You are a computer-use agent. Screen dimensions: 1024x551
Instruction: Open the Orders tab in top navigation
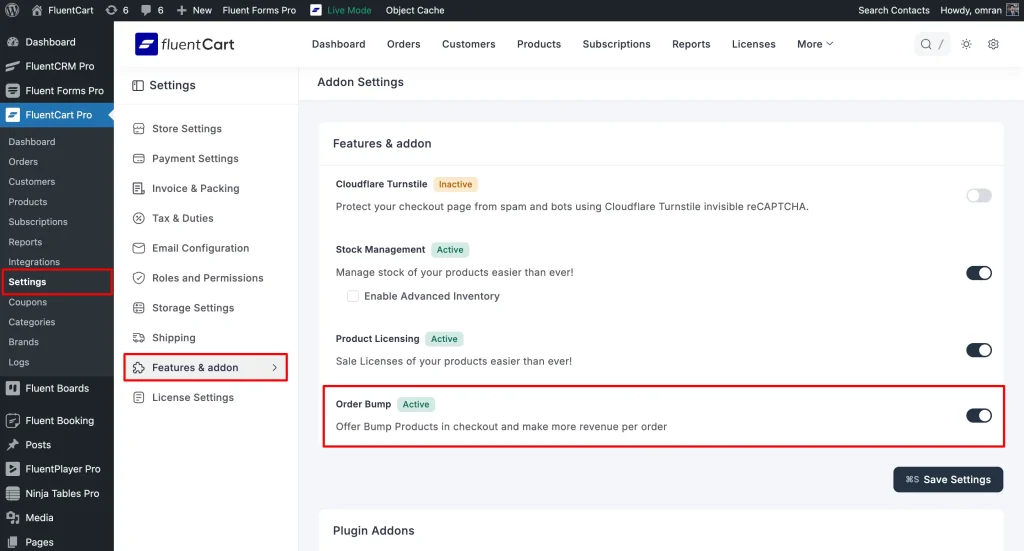pyautogui.click(x=403, y=44)
